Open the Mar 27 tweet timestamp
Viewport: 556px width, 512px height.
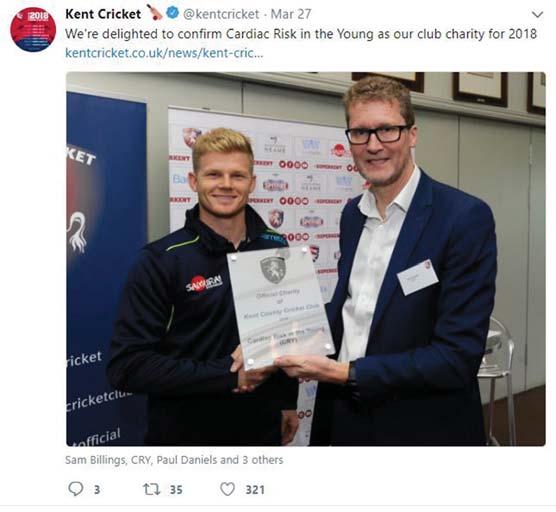click(291, 14)
